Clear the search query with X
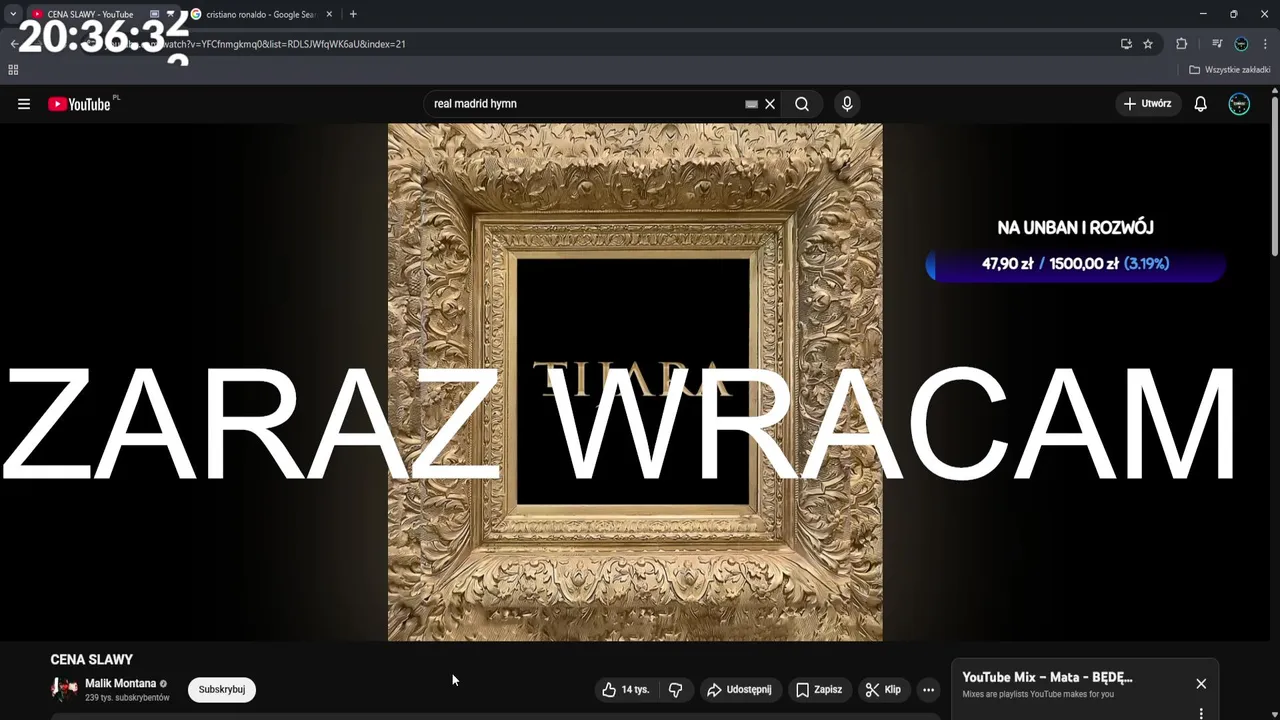This screenshot has width=1280, height=720. (770, 104)
